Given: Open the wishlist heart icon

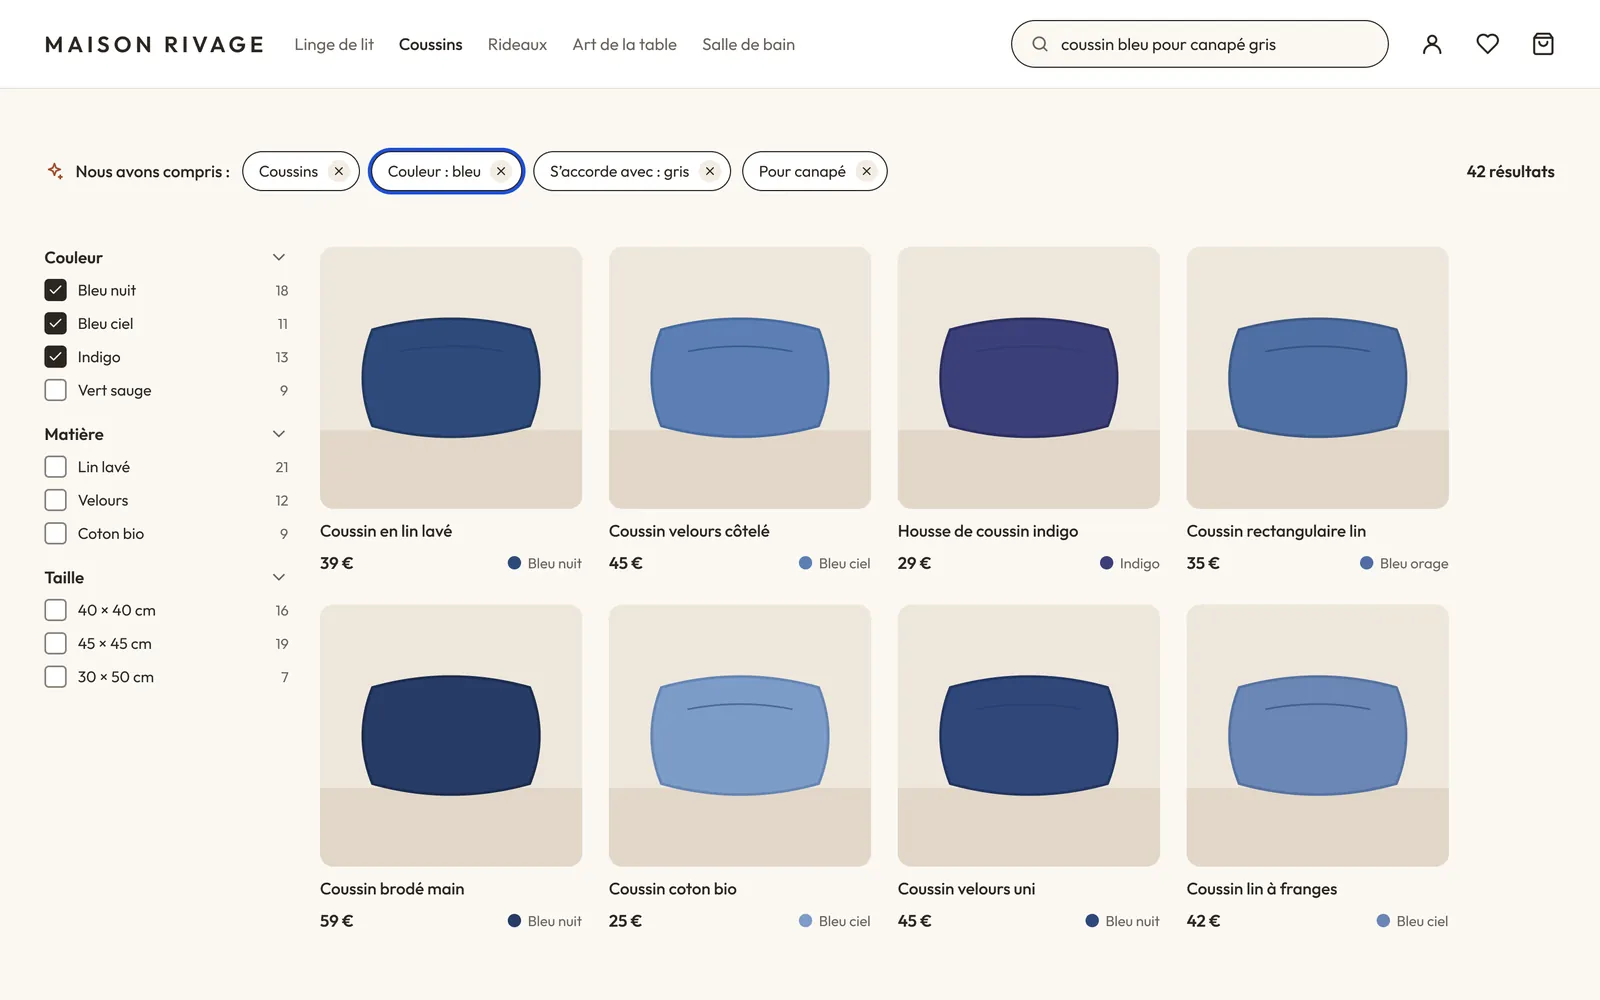Looking at the screenshot, I should coord(1488,44).
